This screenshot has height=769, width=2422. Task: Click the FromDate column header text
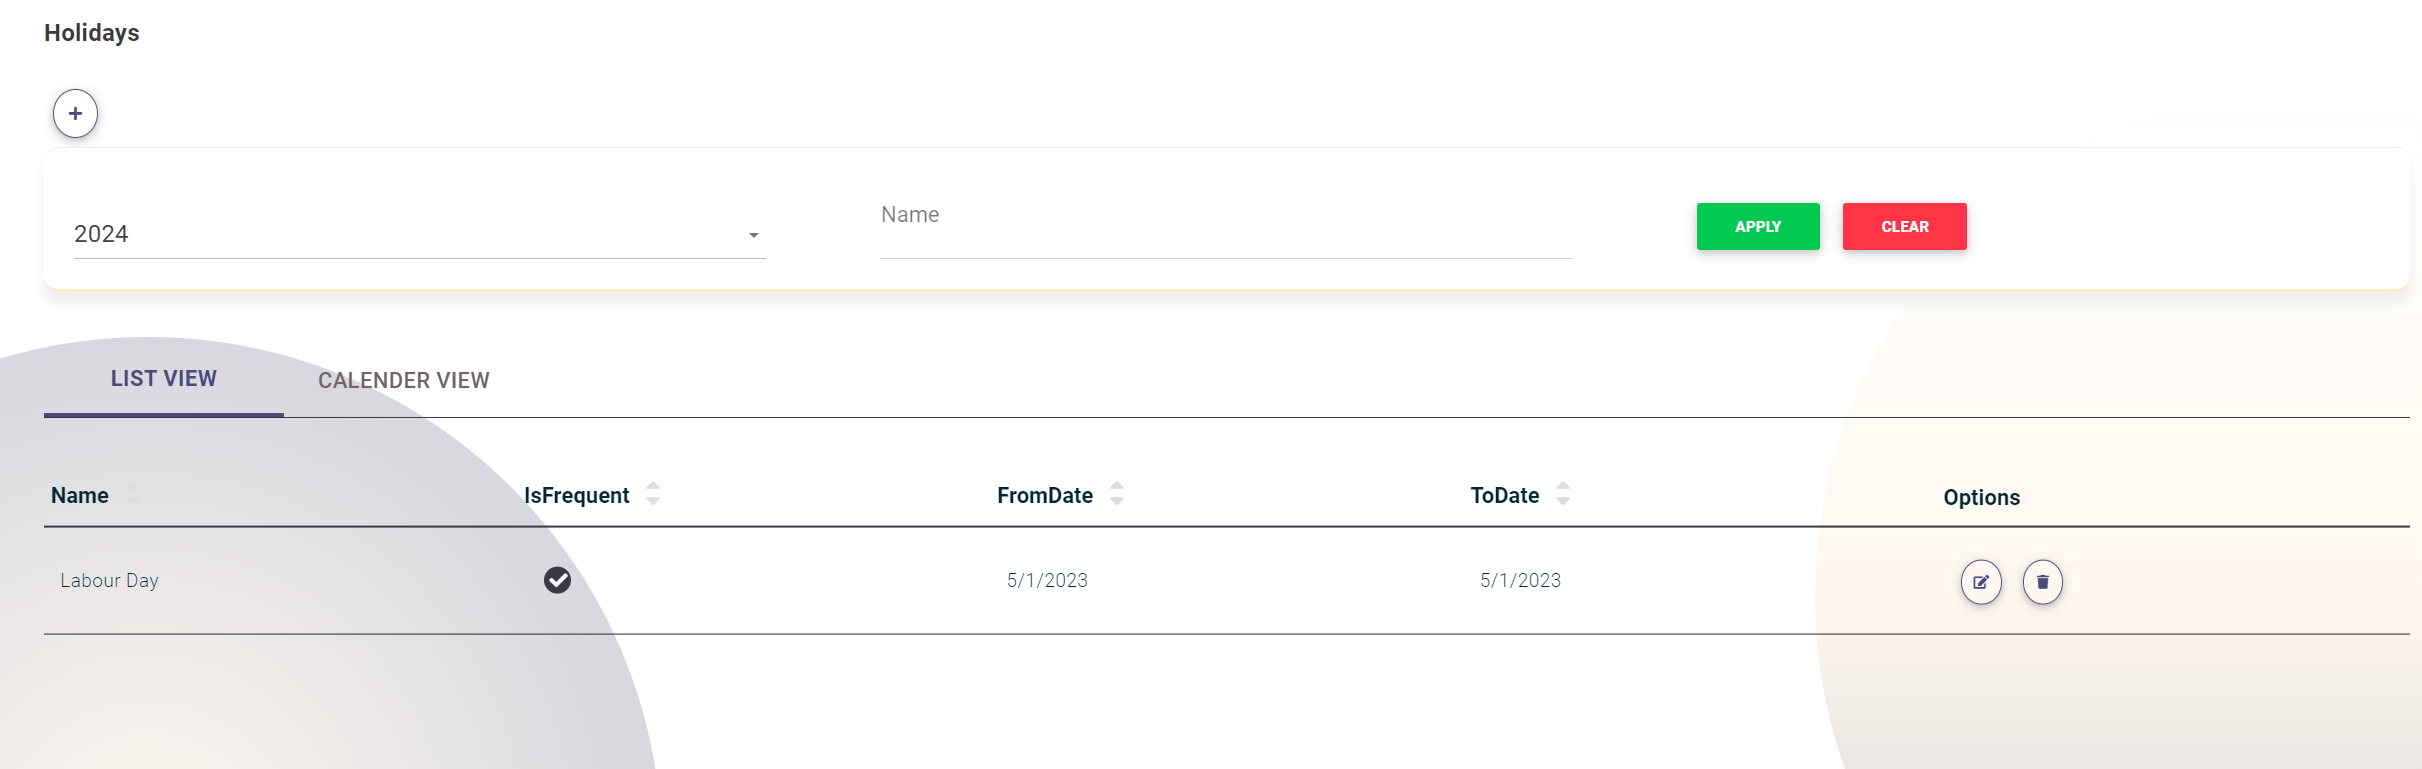pyautogui.click(x=1045, y=496)
